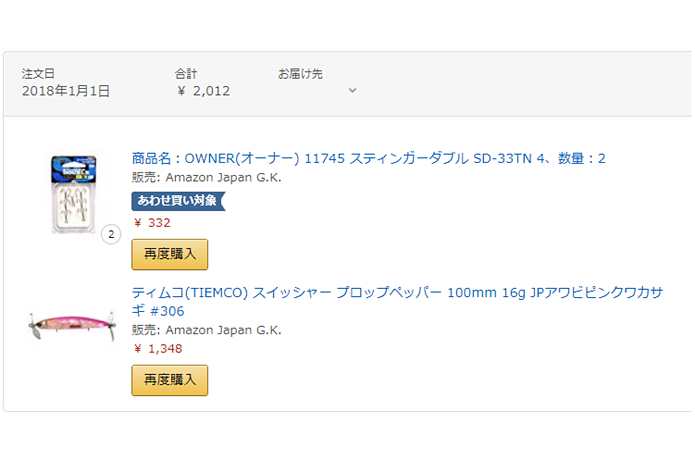695x460 pixels.
Task: Click the 注文日 header label
Action: (x=38, y=74)
